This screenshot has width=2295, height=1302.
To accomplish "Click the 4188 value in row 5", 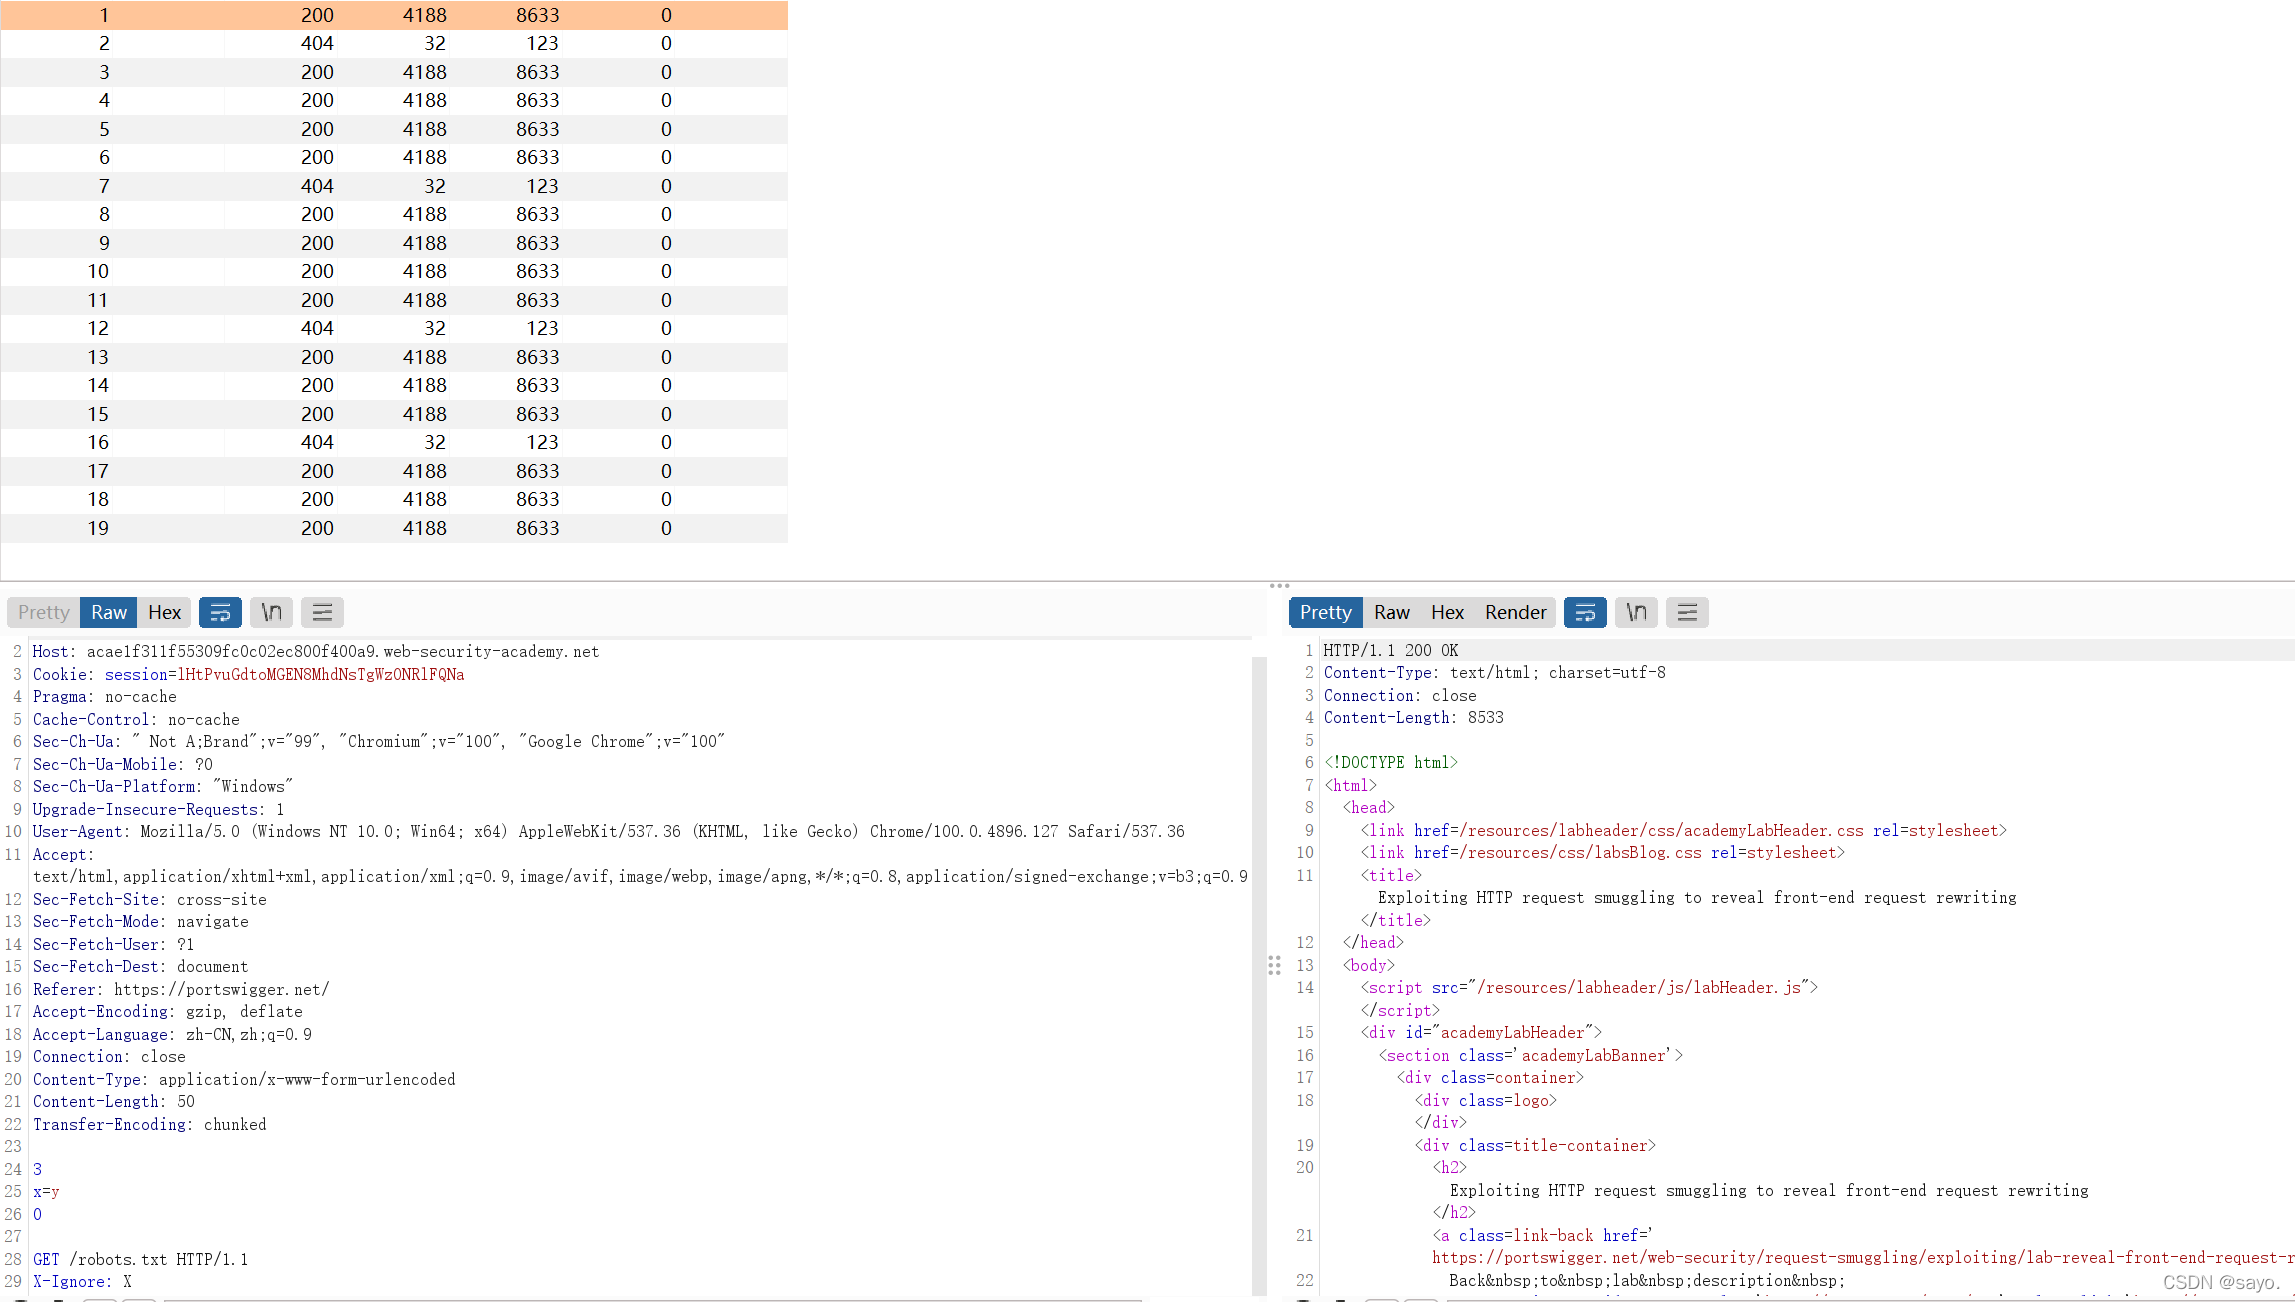I will point(425,129).
